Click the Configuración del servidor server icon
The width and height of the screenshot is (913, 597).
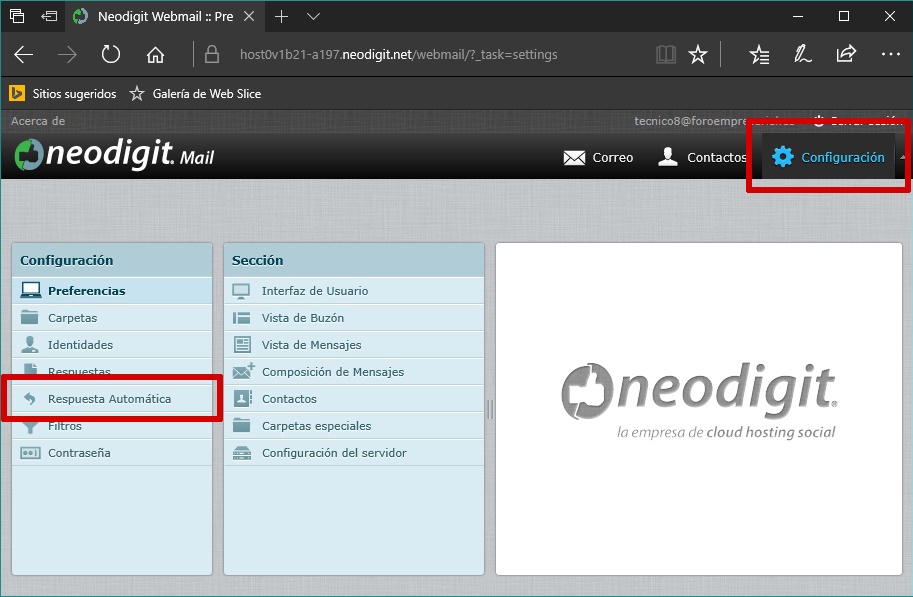(242, 453)
